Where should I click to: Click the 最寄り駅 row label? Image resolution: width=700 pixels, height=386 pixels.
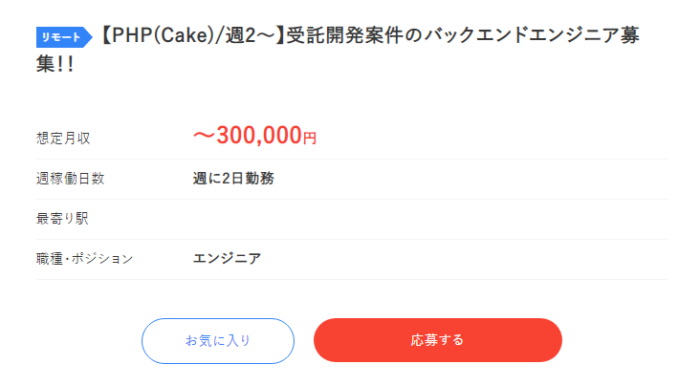coord(62,219)
